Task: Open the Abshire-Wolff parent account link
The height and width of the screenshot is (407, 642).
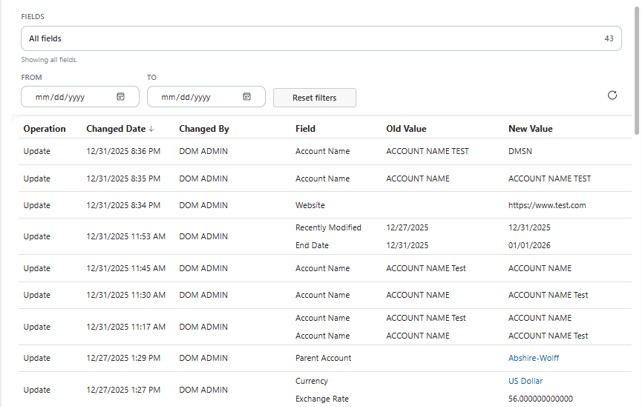Action: click(x=533, y=358)
